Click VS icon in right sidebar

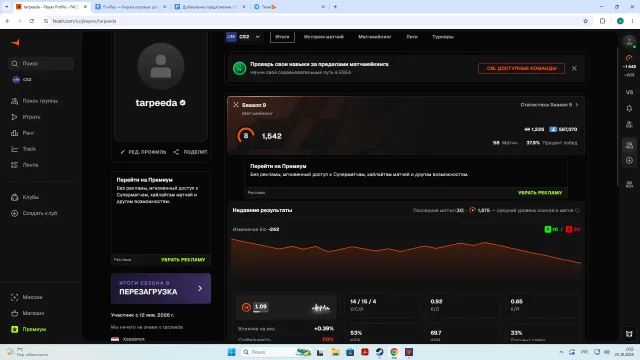pyautogui.click(x=629, y=92)
